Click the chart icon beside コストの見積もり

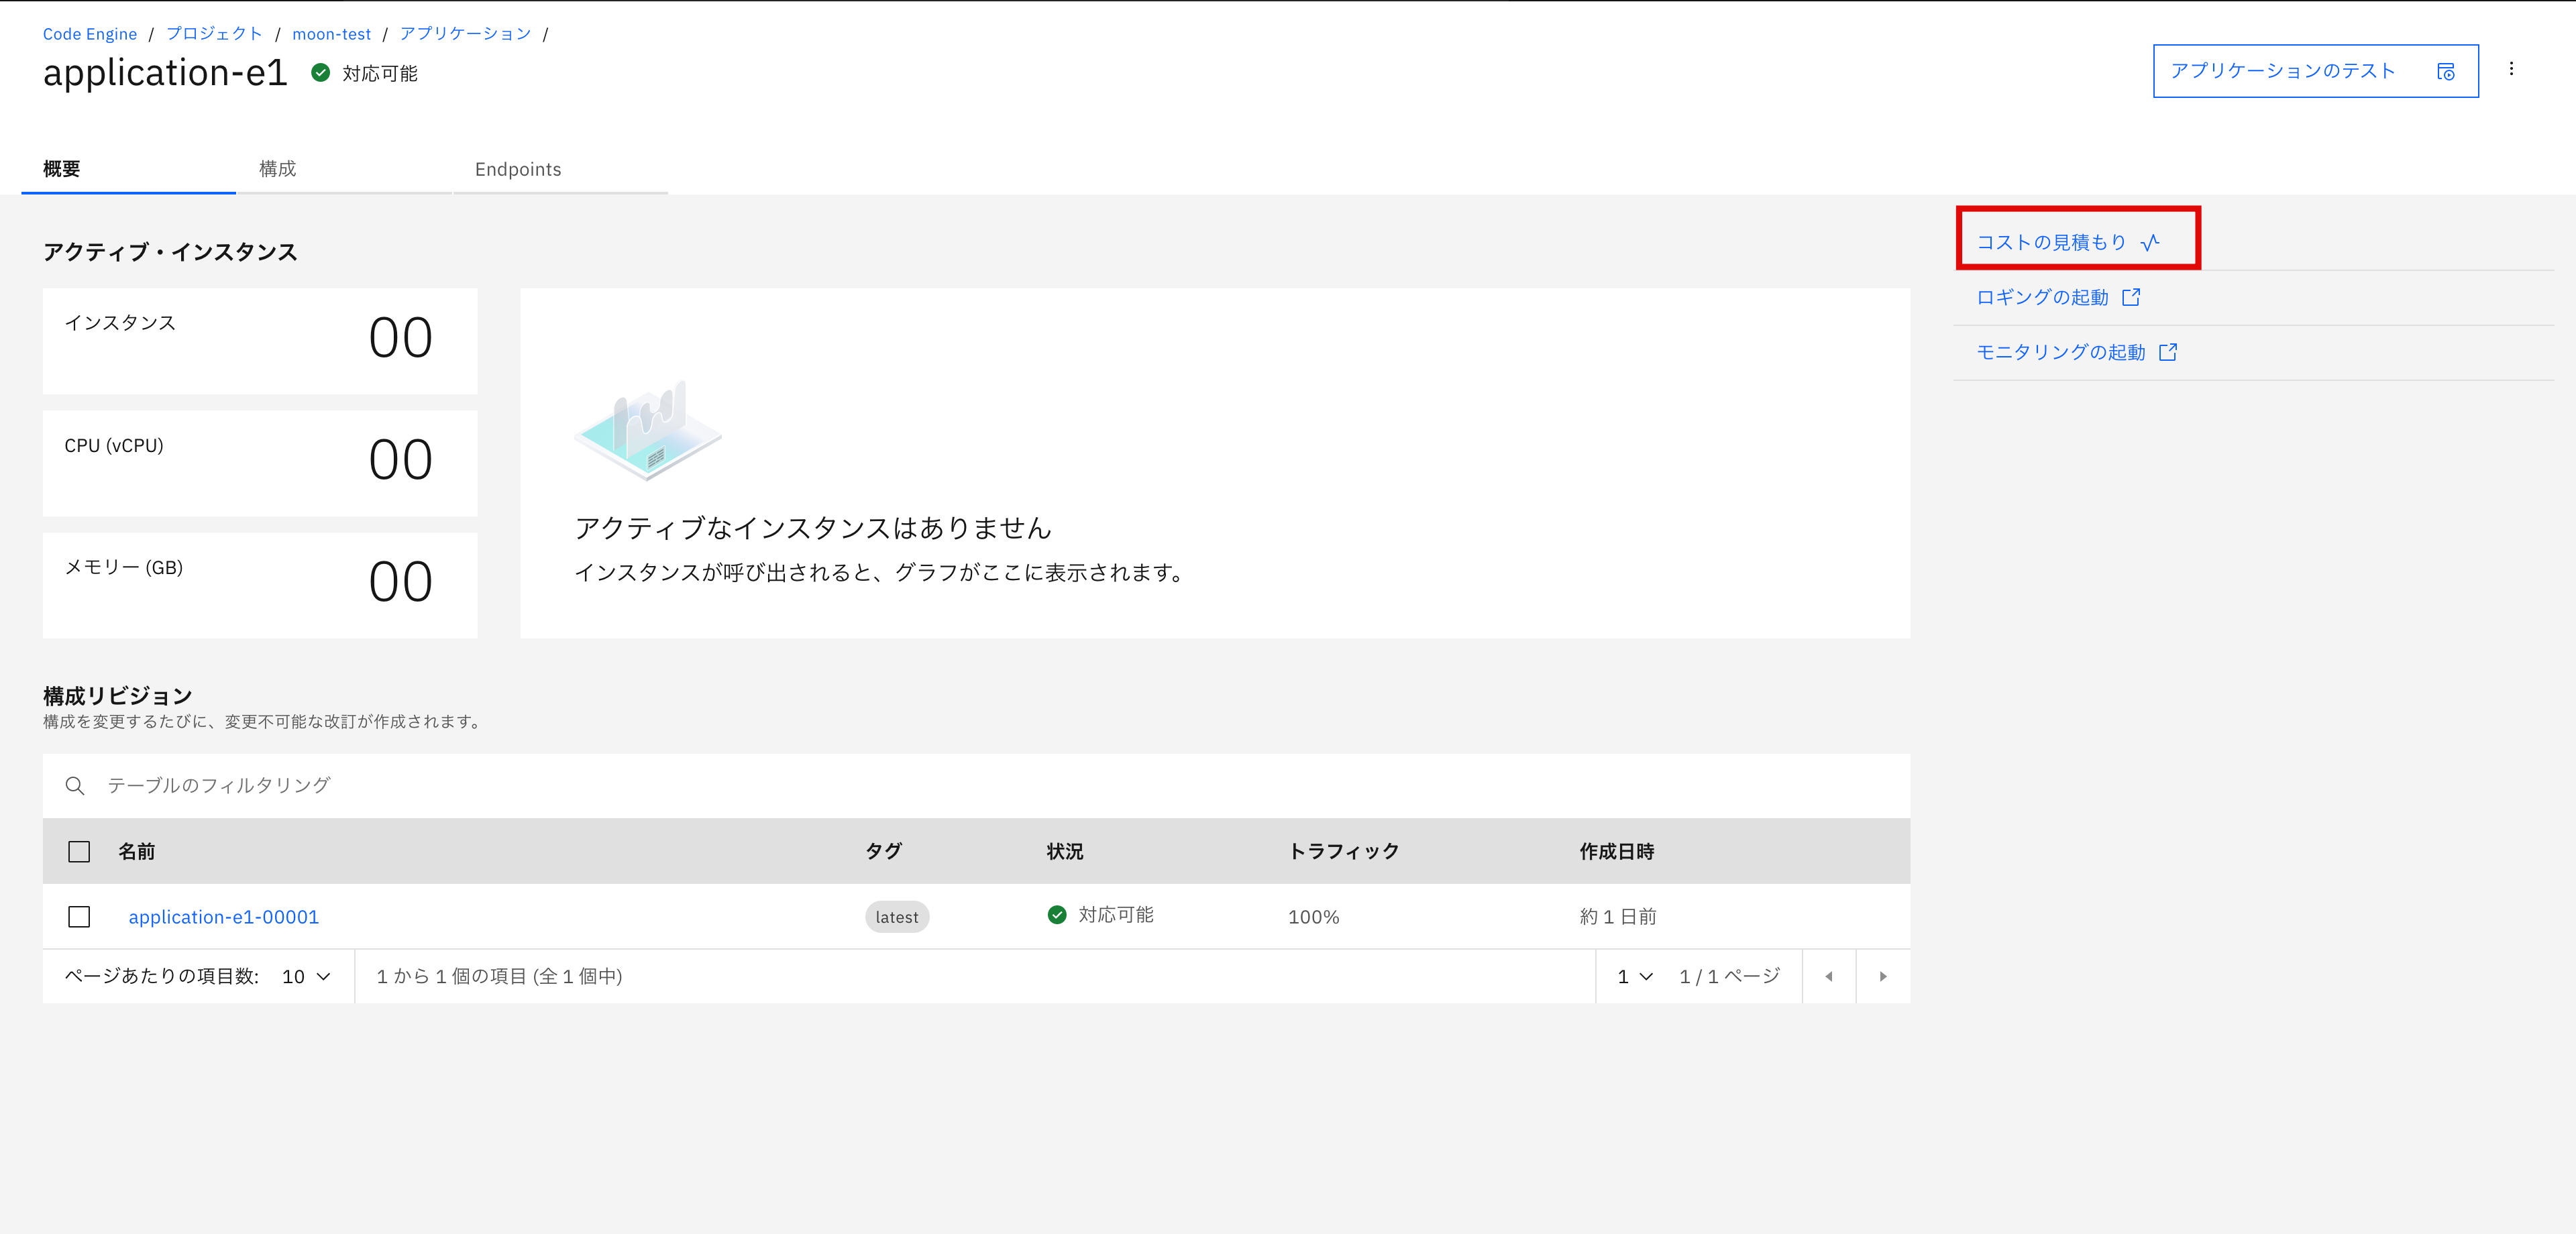pyautogui.click(x=2150, y=241)
